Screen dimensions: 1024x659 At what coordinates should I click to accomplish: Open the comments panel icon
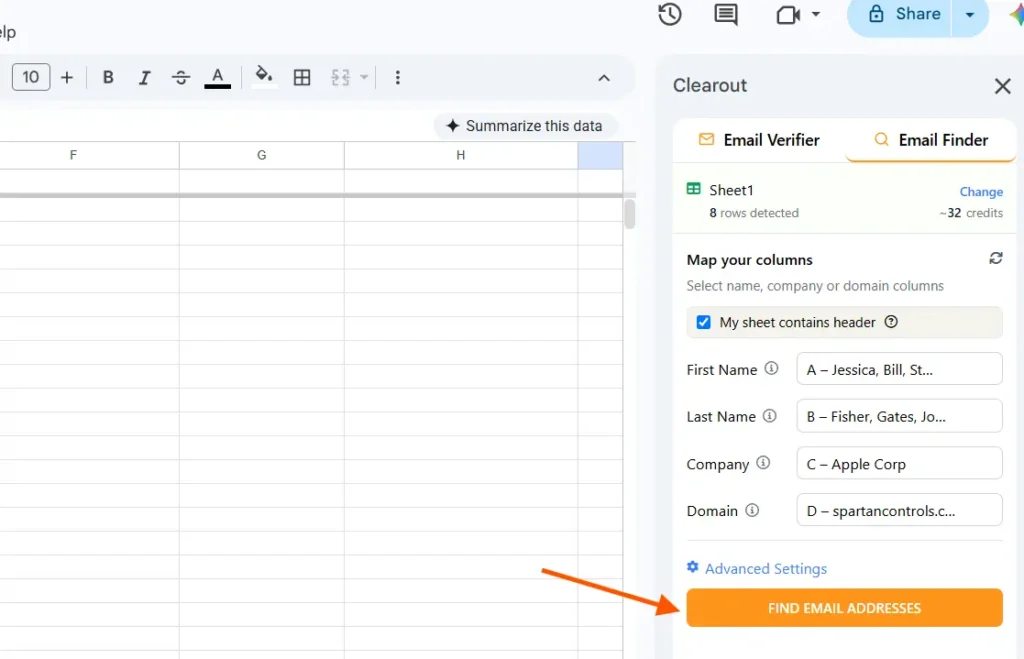coord(726,14)
